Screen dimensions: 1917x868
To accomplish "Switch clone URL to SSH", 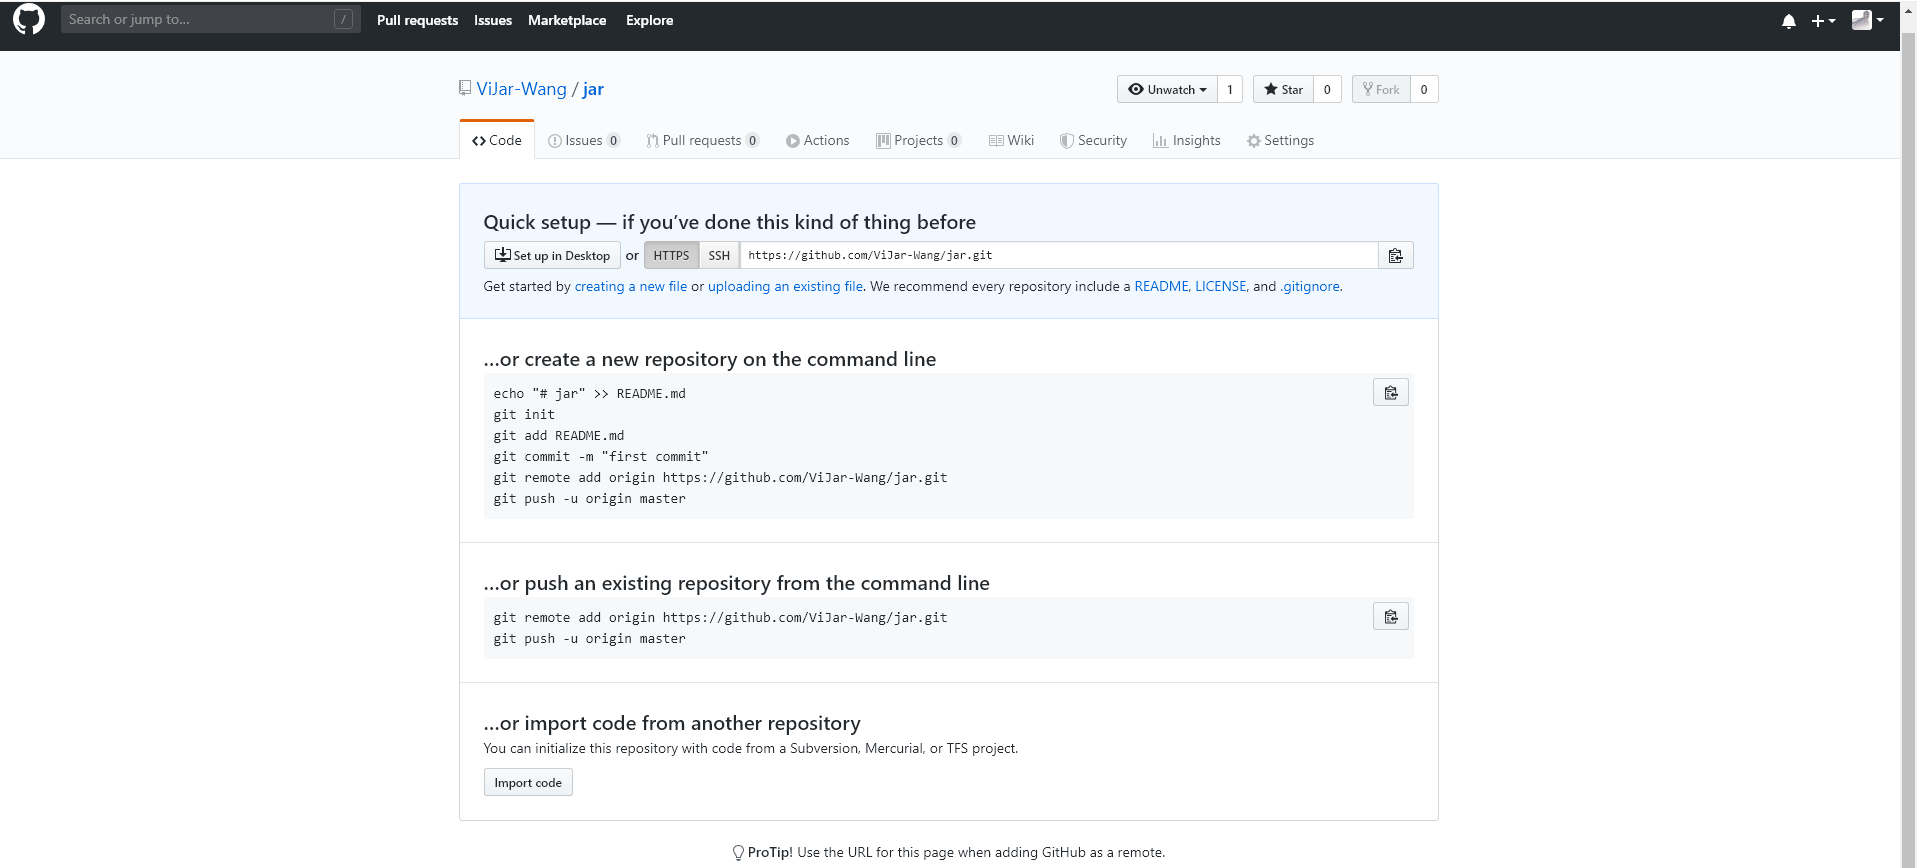I will click(x=719, y=256).
